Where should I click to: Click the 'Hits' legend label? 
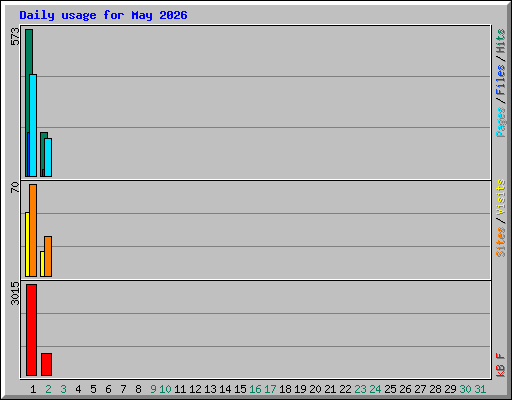(x=500, y=41)
